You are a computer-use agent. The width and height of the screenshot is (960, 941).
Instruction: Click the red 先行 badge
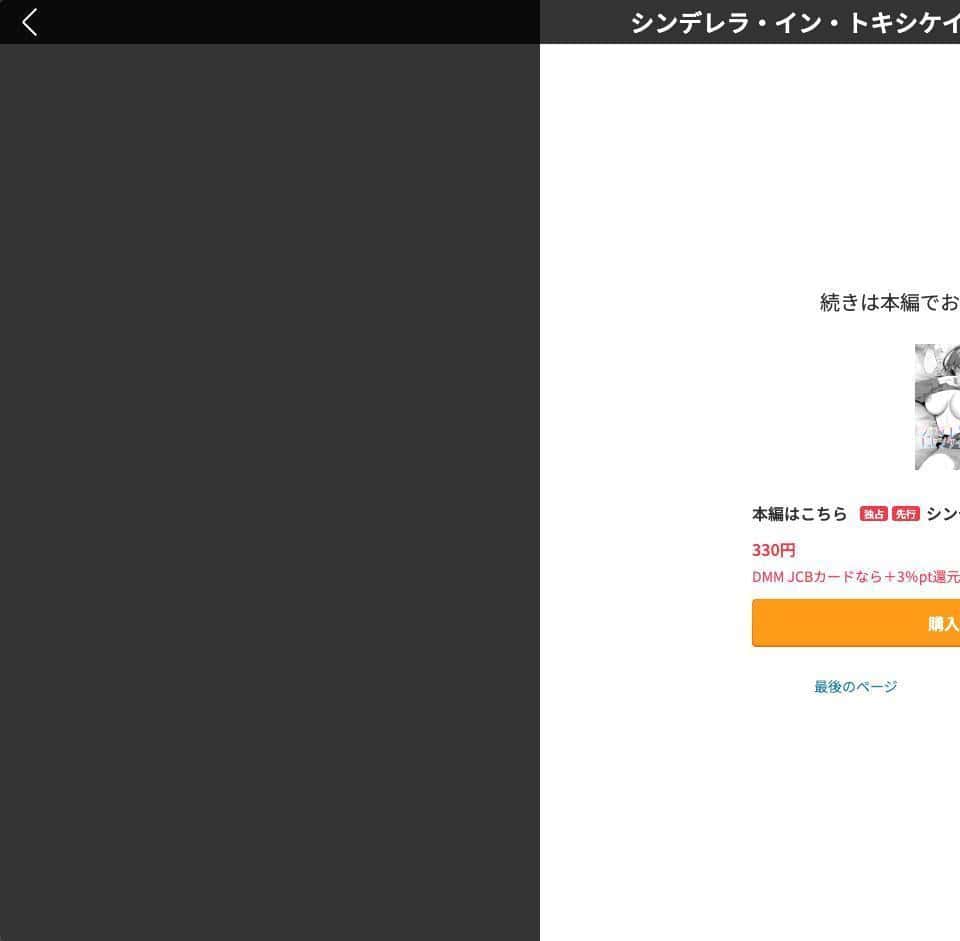click(x=905, y=514)
